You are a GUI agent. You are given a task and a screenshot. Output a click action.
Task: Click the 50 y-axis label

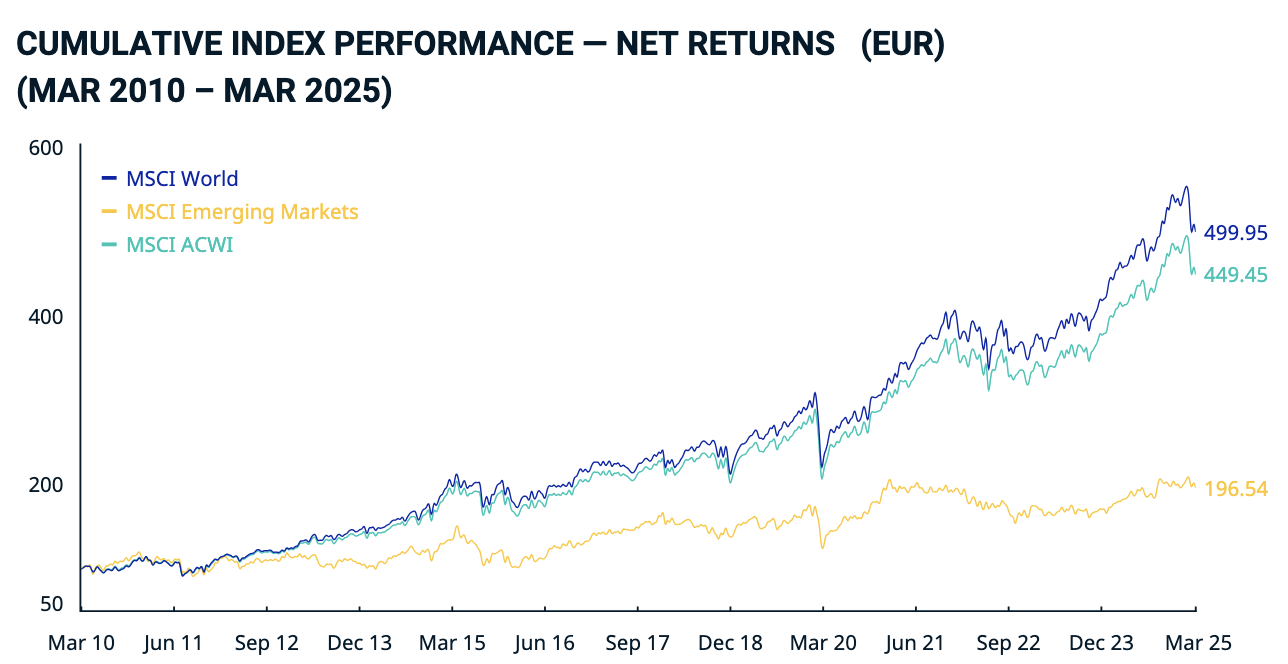53,604
